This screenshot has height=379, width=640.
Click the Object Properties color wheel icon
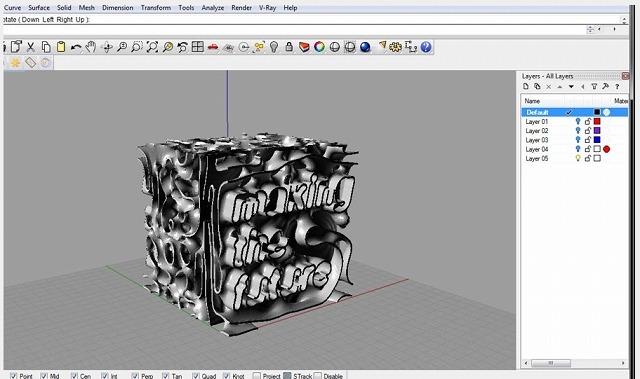[319, 47]
